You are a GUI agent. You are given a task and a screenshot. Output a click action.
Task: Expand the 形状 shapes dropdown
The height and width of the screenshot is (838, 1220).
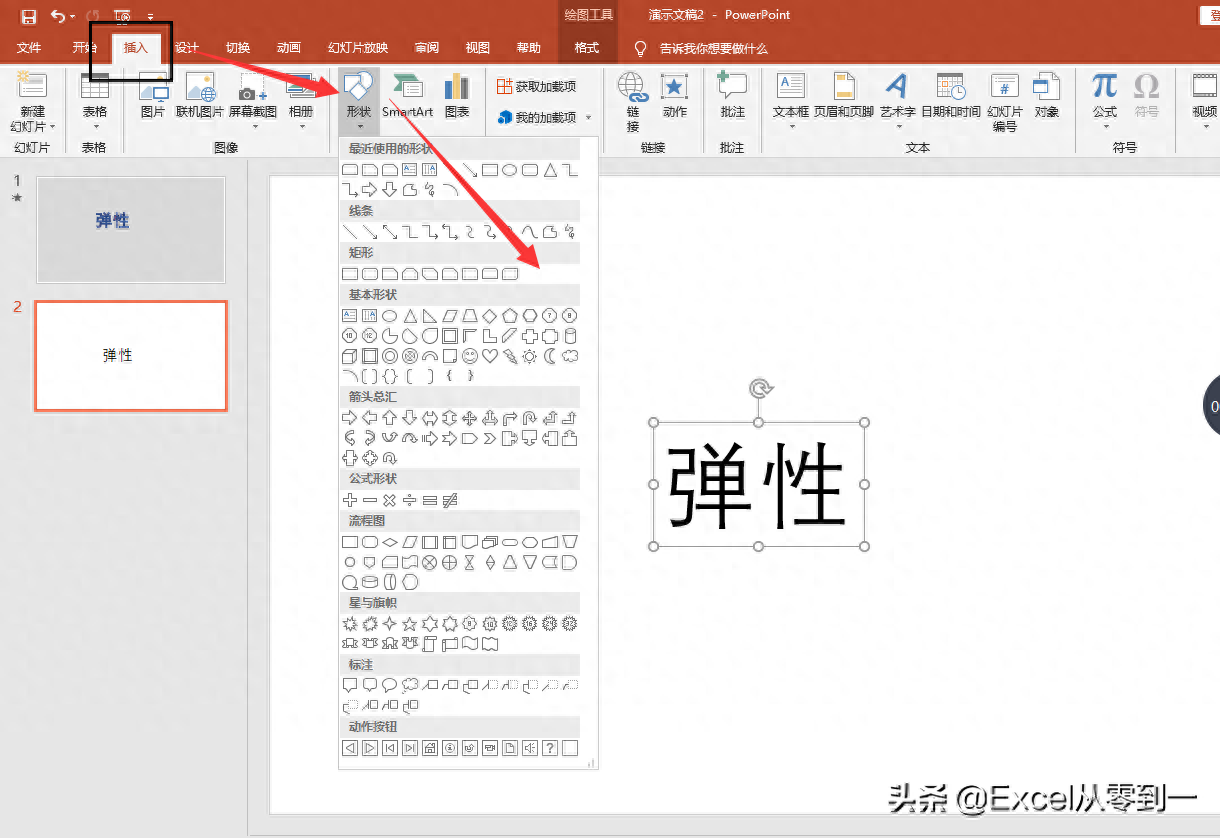[359, 126]
